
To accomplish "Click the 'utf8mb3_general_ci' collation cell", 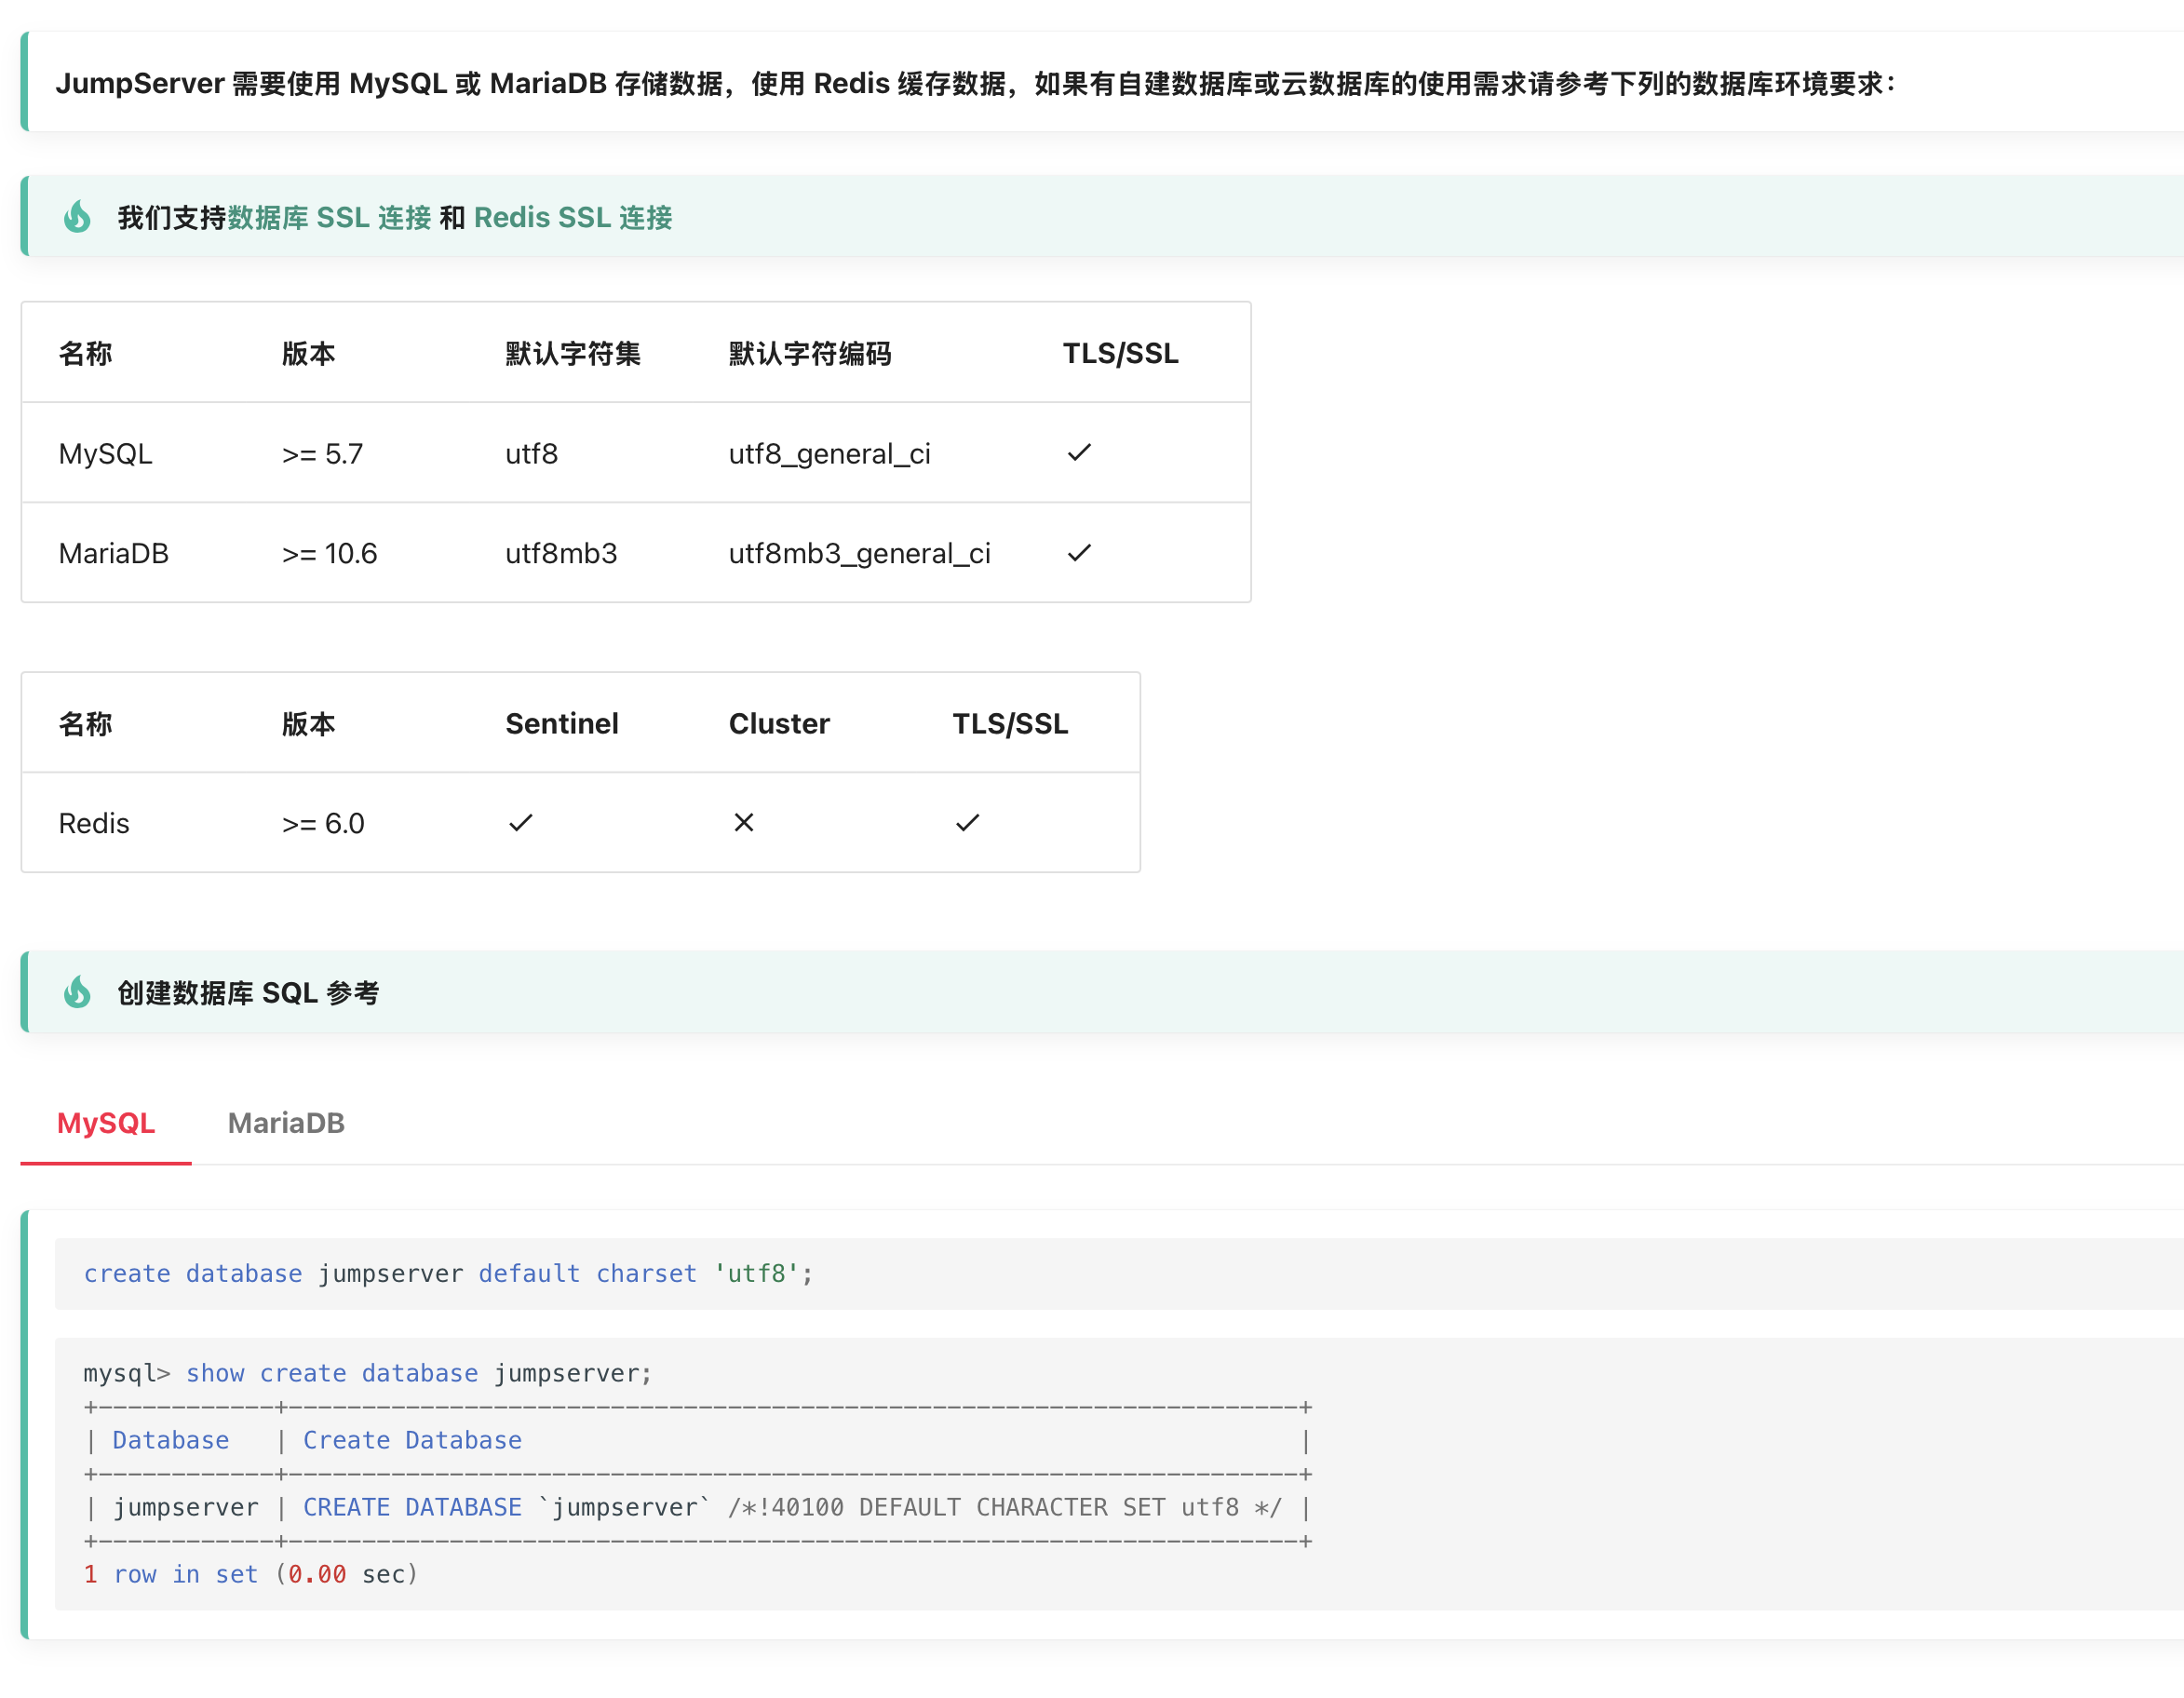I will click(x=859, y=553).
